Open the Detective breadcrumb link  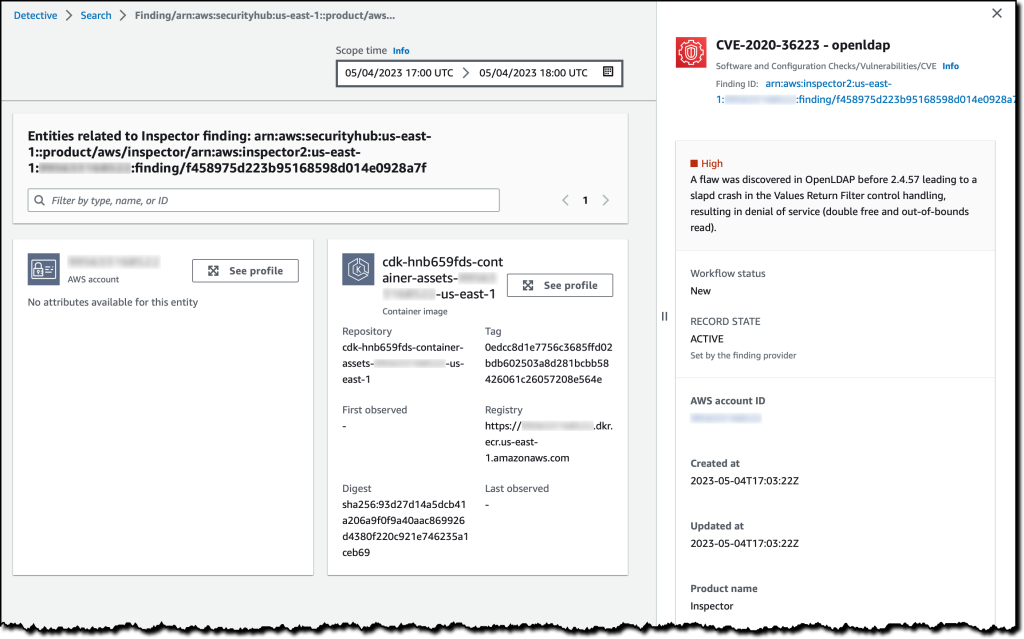click(35, 15)
